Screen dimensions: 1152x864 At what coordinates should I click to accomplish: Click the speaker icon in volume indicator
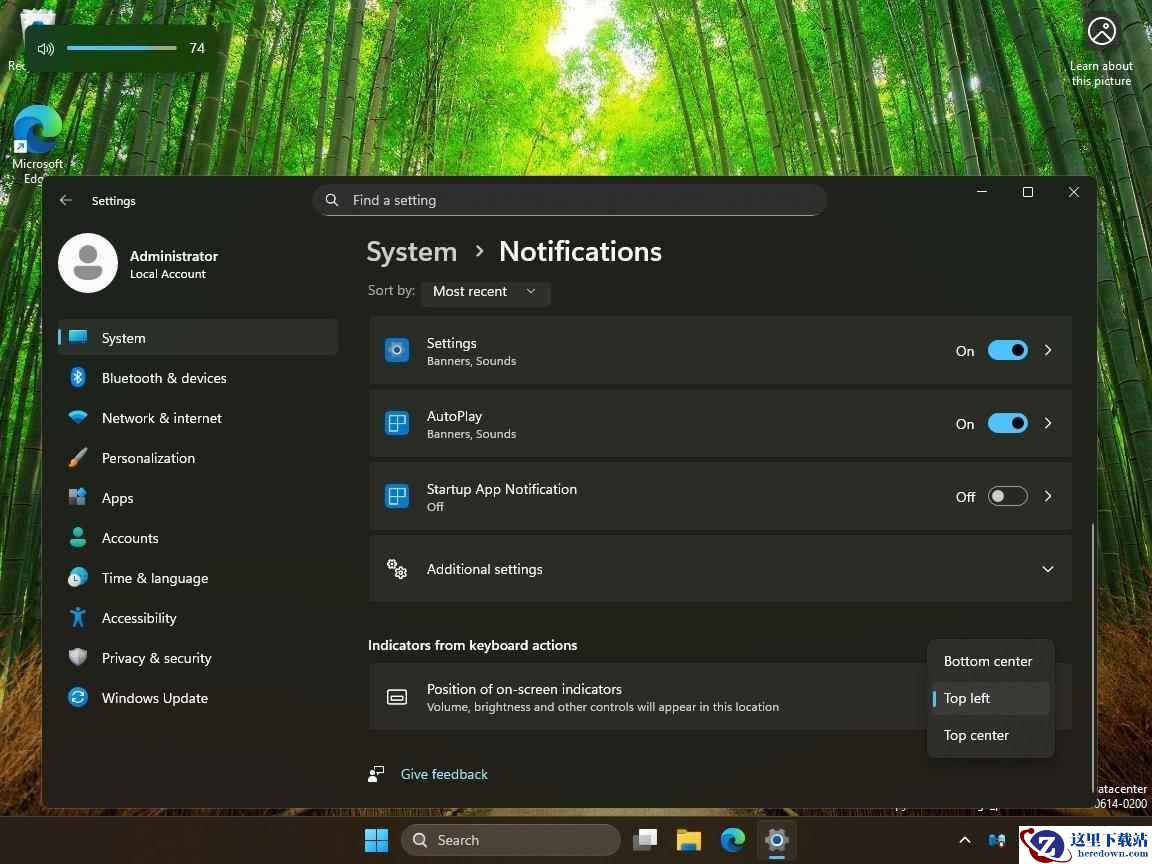point(46,48)
